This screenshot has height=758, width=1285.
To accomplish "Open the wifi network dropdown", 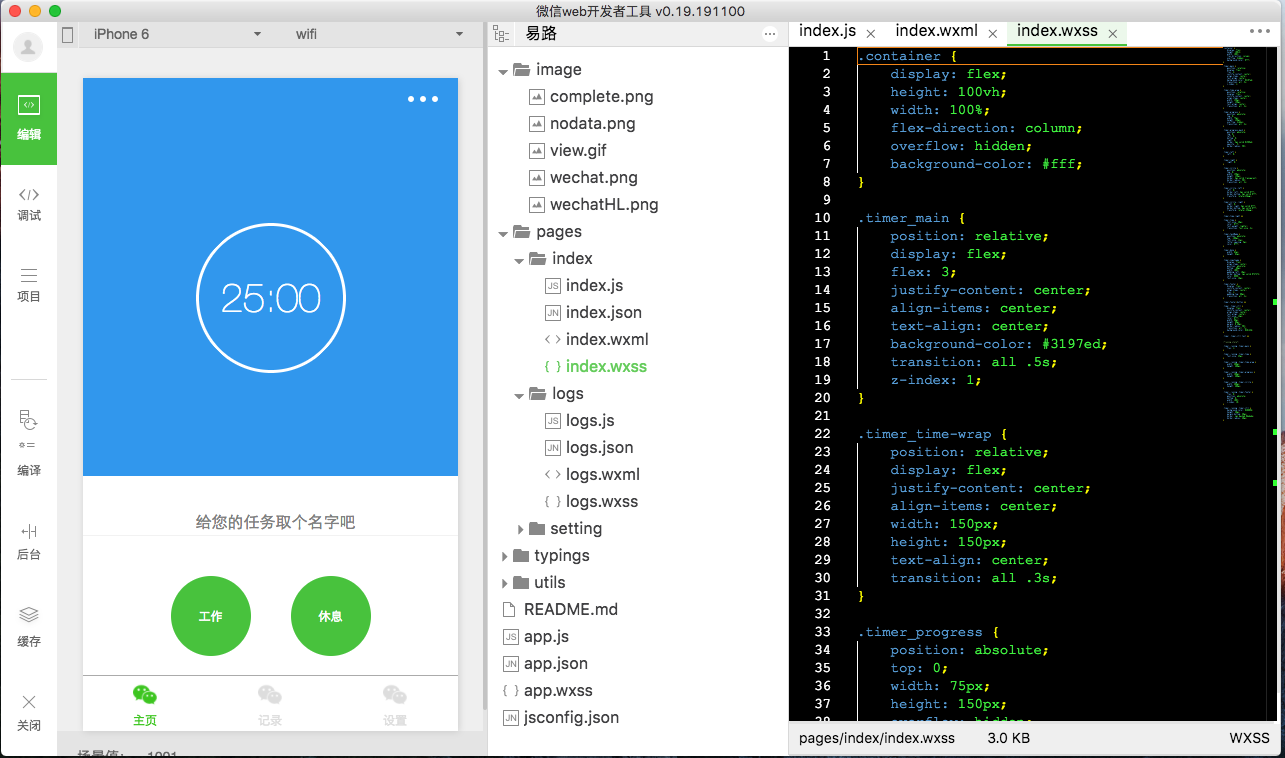I will point(378,34).
